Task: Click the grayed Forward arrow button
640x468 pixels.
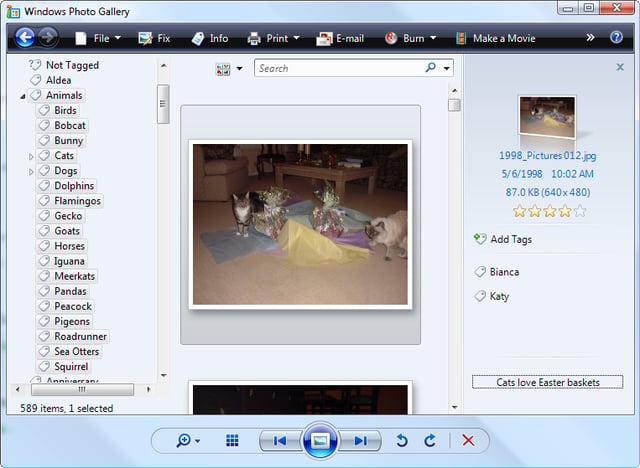Action: (x=48, y=38)
